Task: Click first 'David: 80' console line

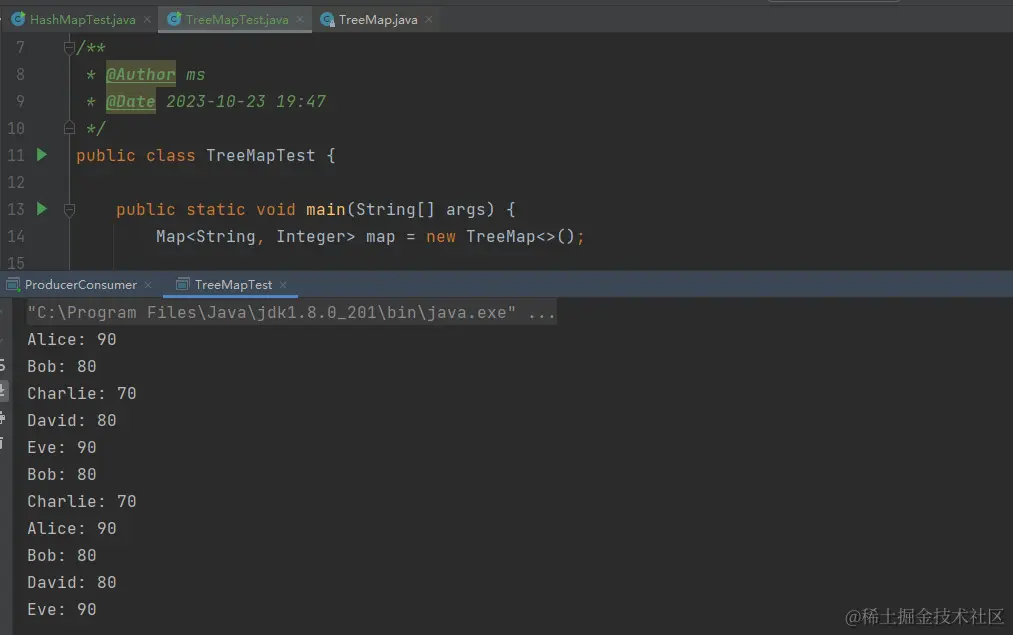Action: coord(72,421)
